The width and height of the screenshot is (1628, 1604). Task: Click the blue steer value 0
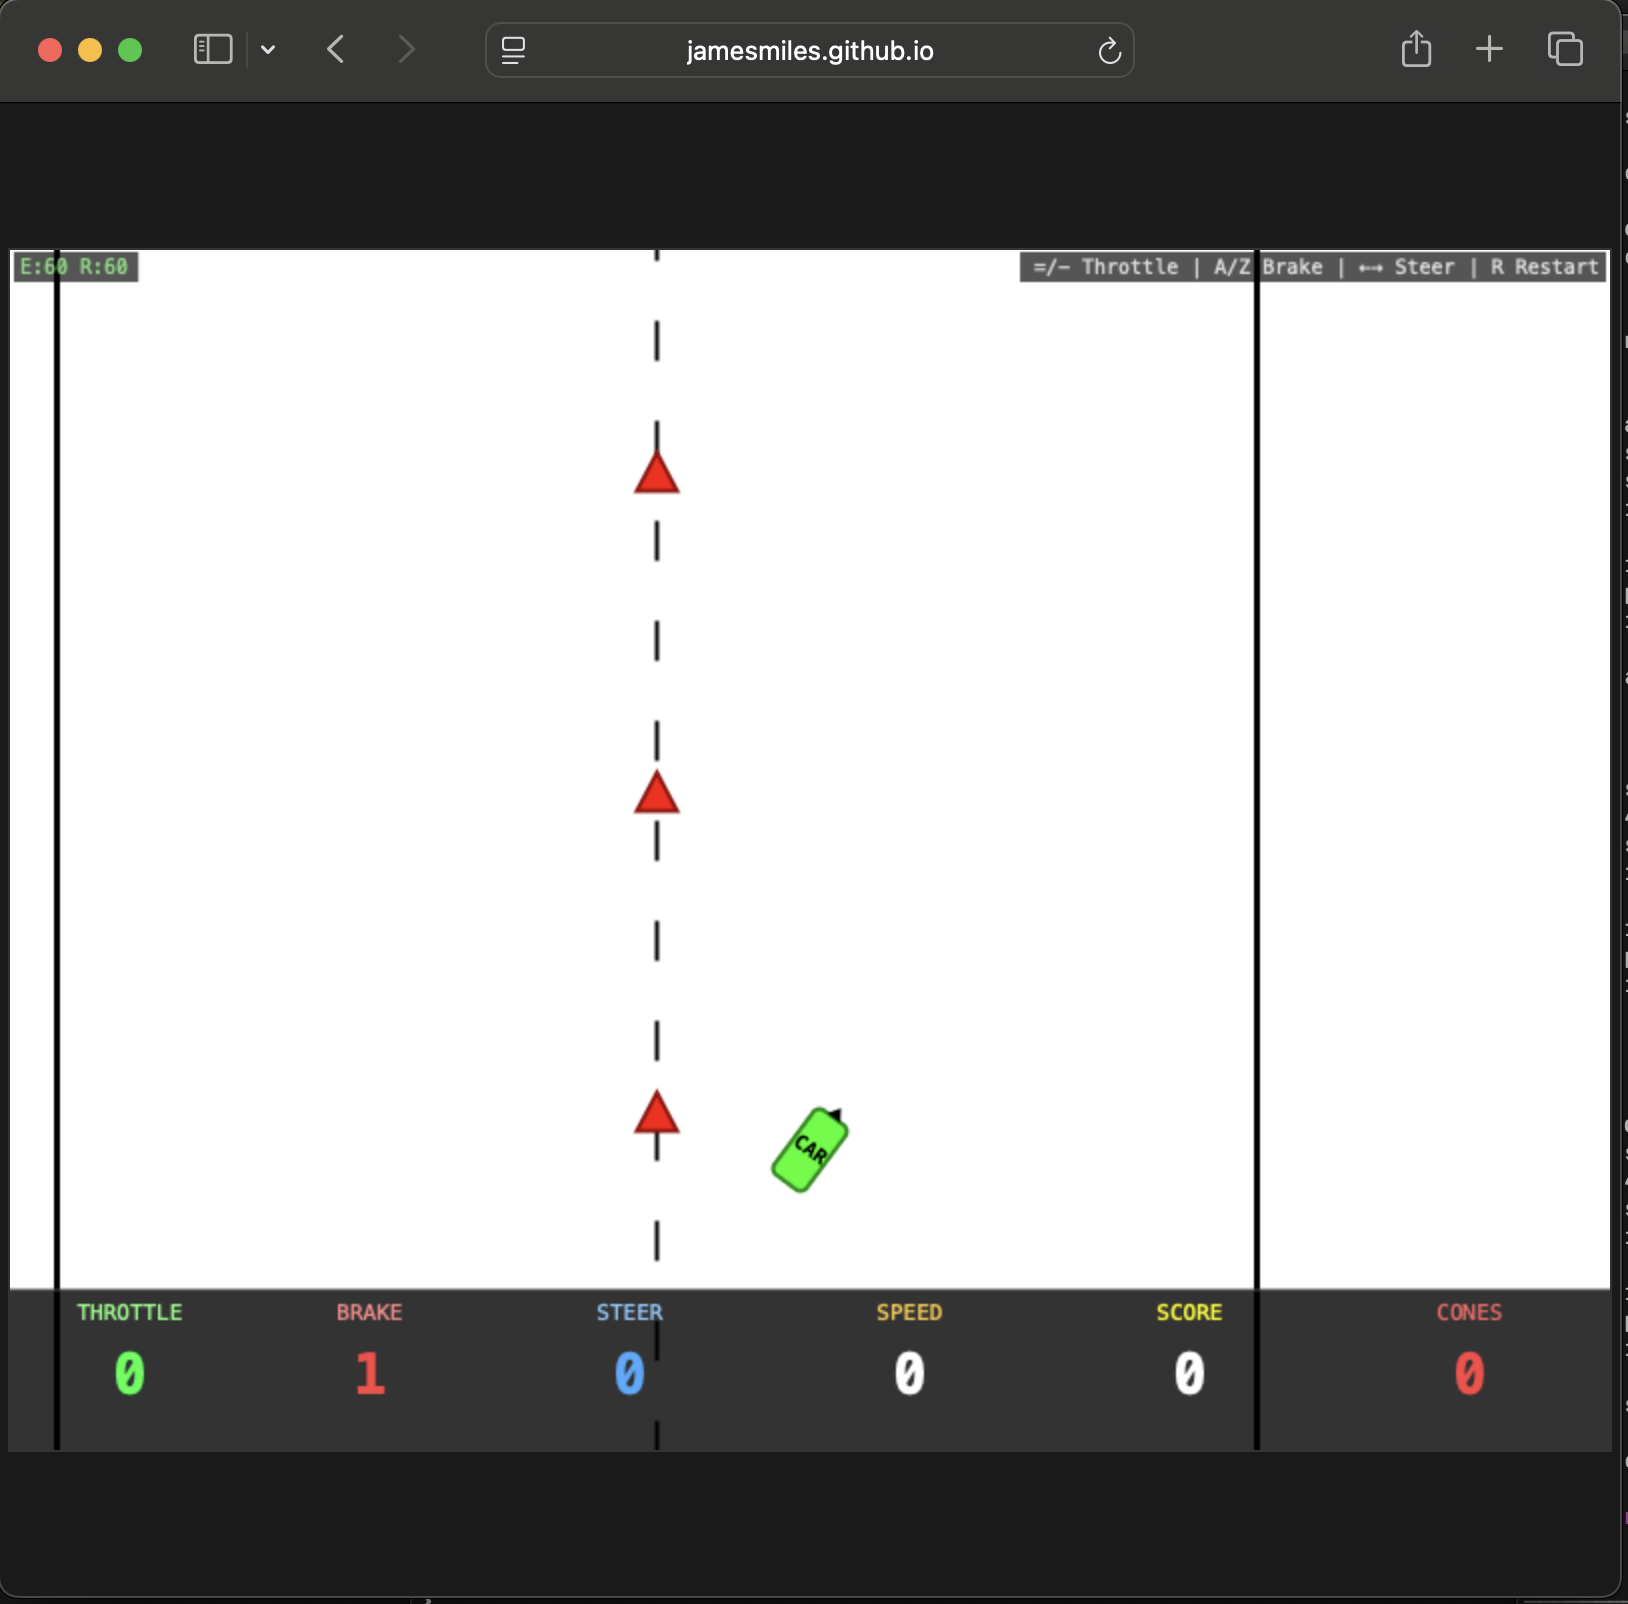coord(629,1373)
